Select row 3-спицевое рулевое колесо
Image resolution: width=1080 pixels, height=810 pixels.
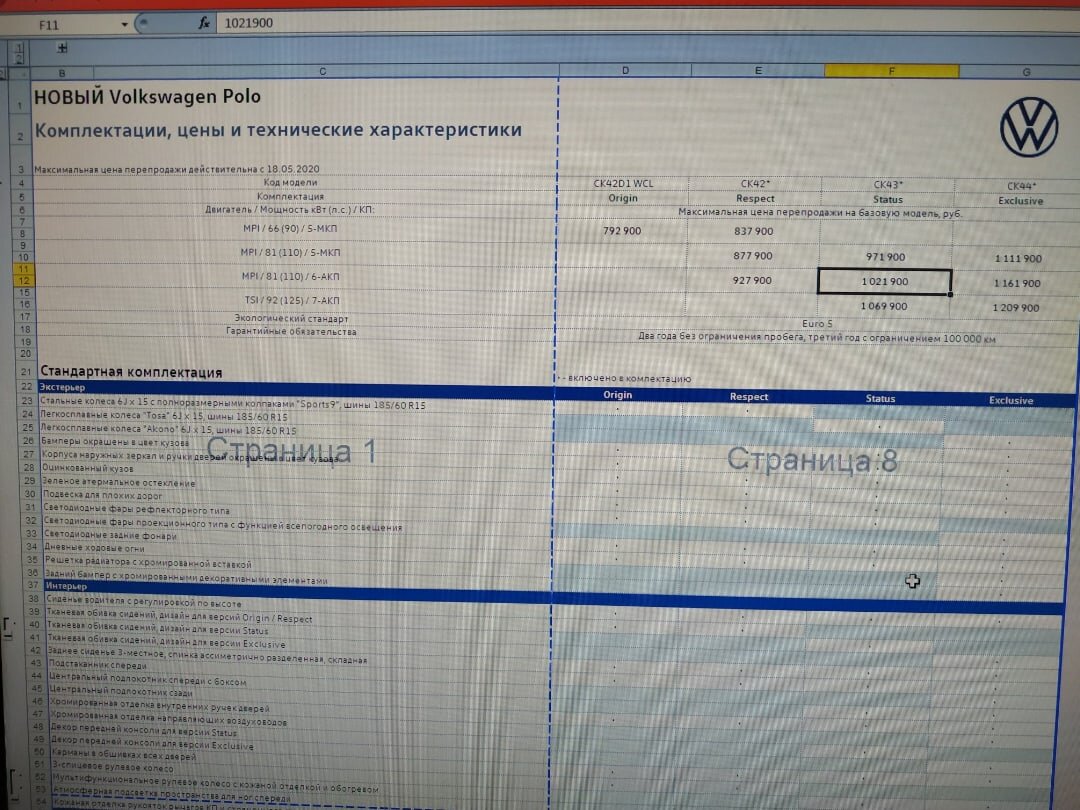(113, 767)
